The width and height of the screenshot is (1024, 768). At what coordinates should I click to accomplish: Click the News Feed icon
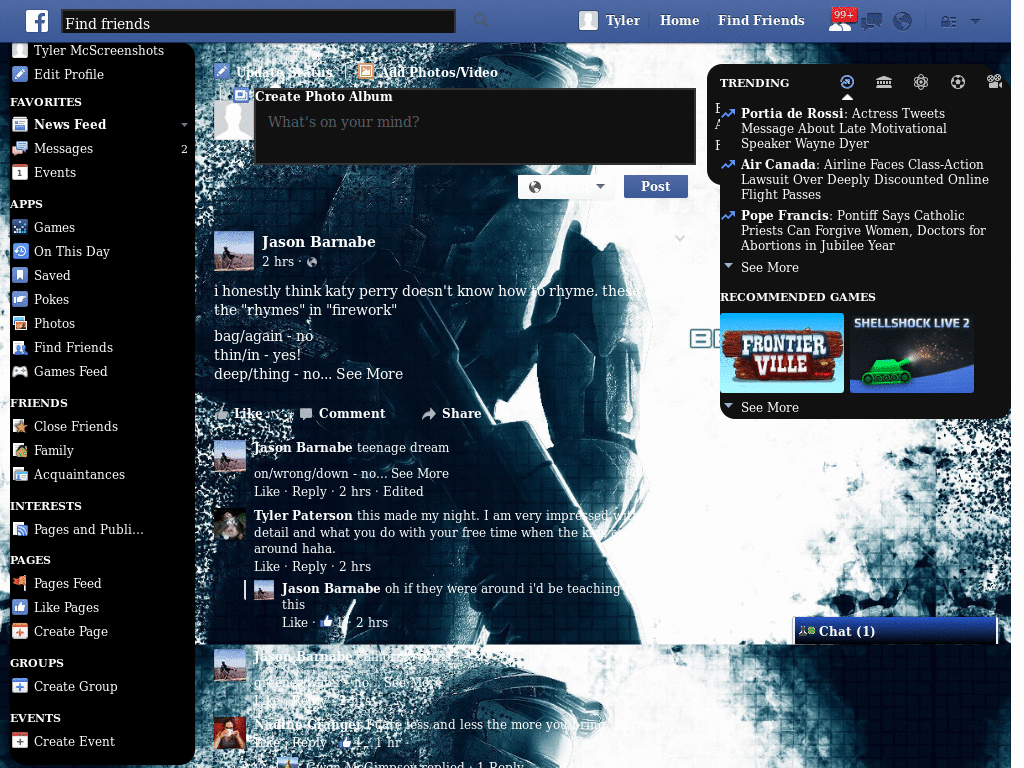point(20,124)
